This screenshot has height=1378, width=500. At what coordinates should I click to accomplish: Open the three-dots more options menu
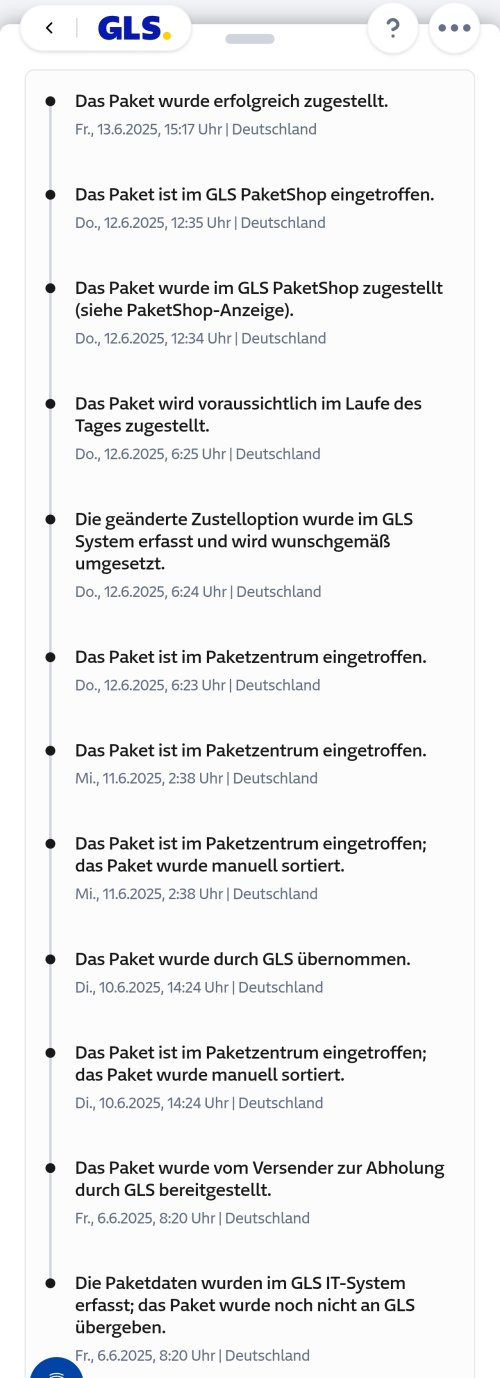pos(454,28)
